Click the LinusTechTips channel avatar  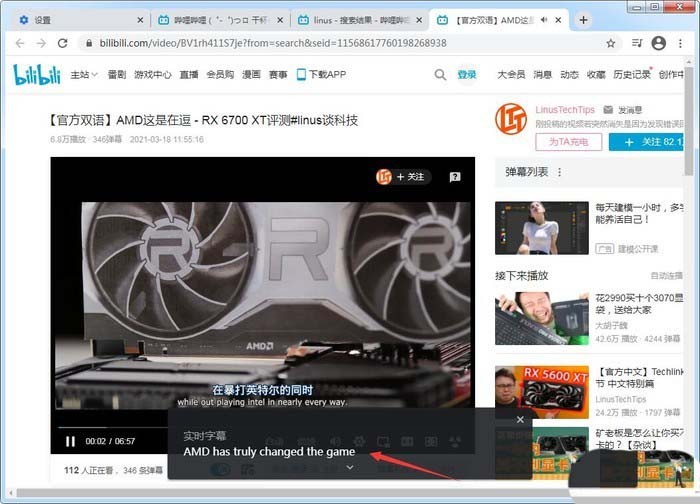click(x=511, y=118)
